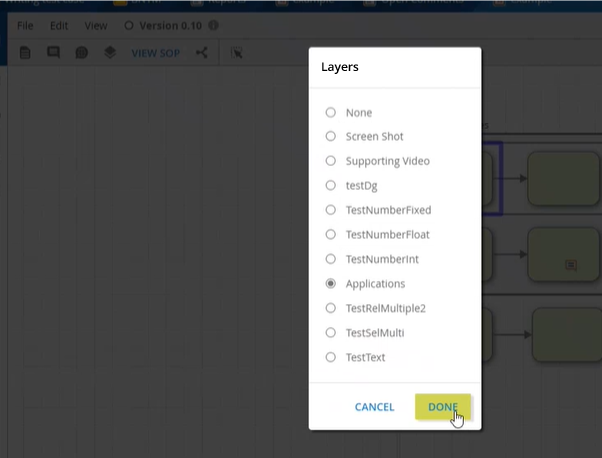602x458 pixels.
Task: Open the File menu
Action: click(25, 25)
